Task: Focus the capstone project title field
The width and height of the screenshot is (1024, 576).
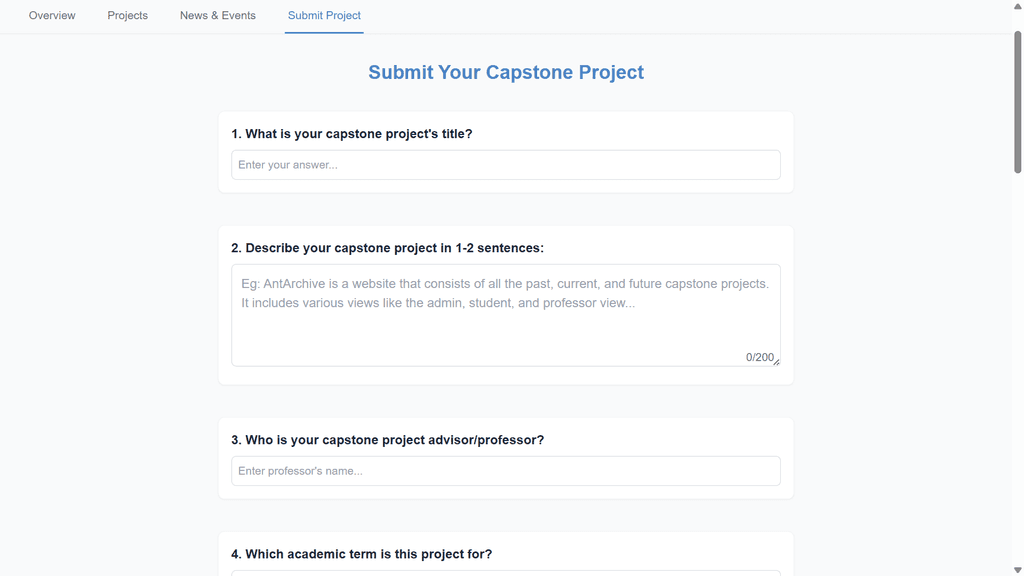Action: 505,165
